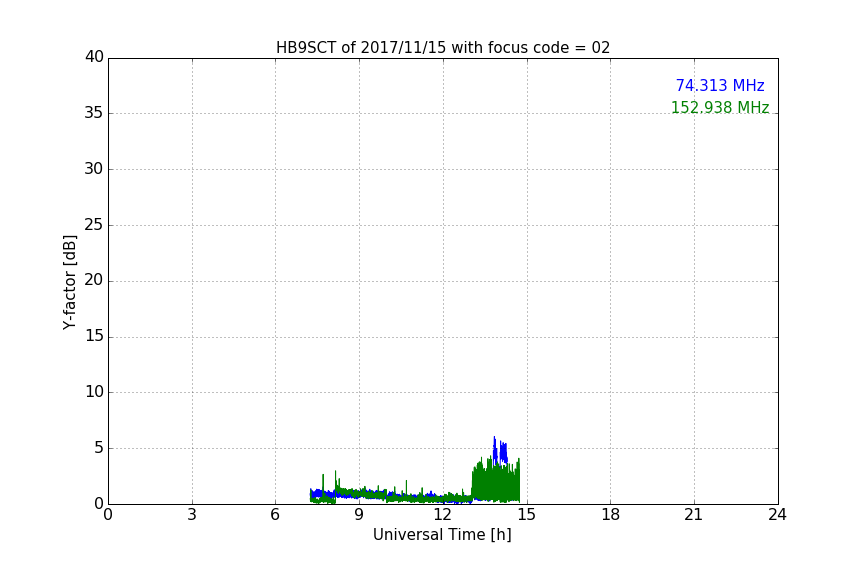Click the x-axis tick value 15
Image resolution: width=864 pixels, height=576 pixels.
click(x=527, y=515)
